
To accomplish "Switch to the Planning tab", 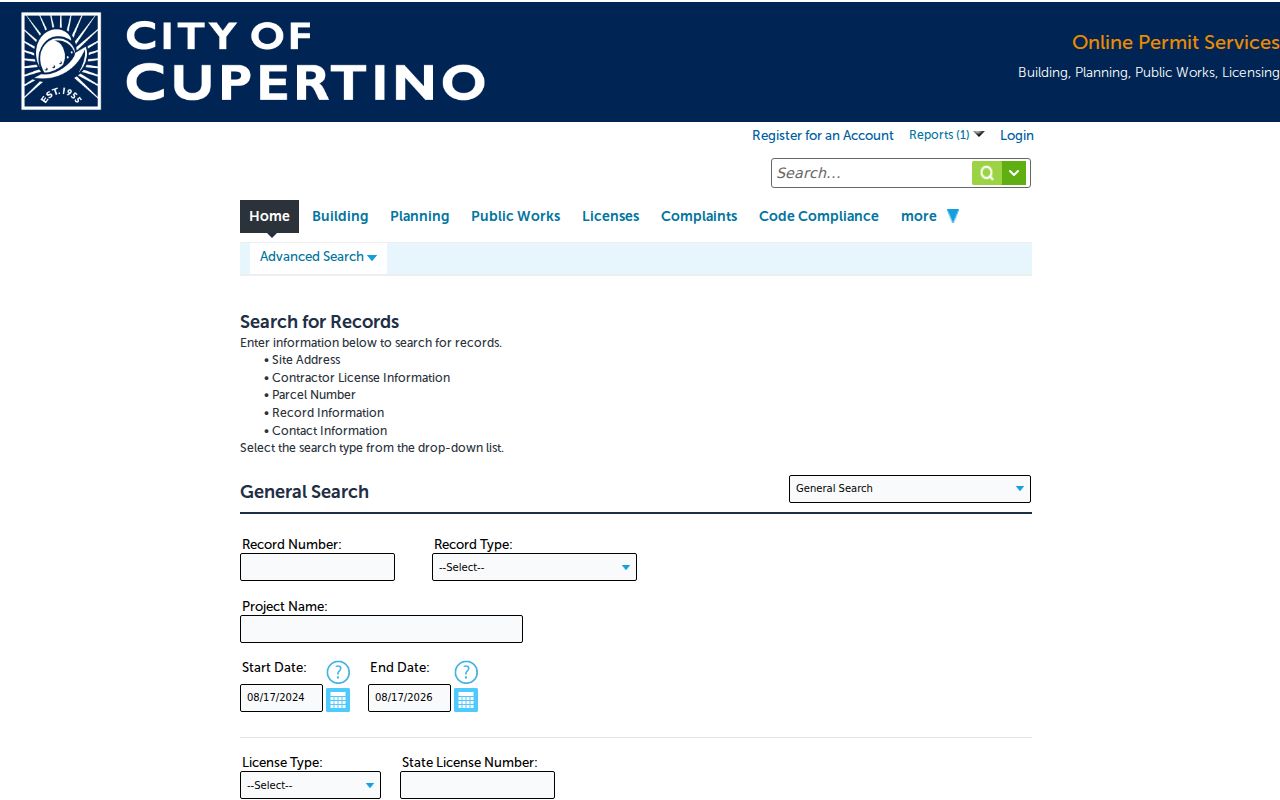I will coord(420,216).
